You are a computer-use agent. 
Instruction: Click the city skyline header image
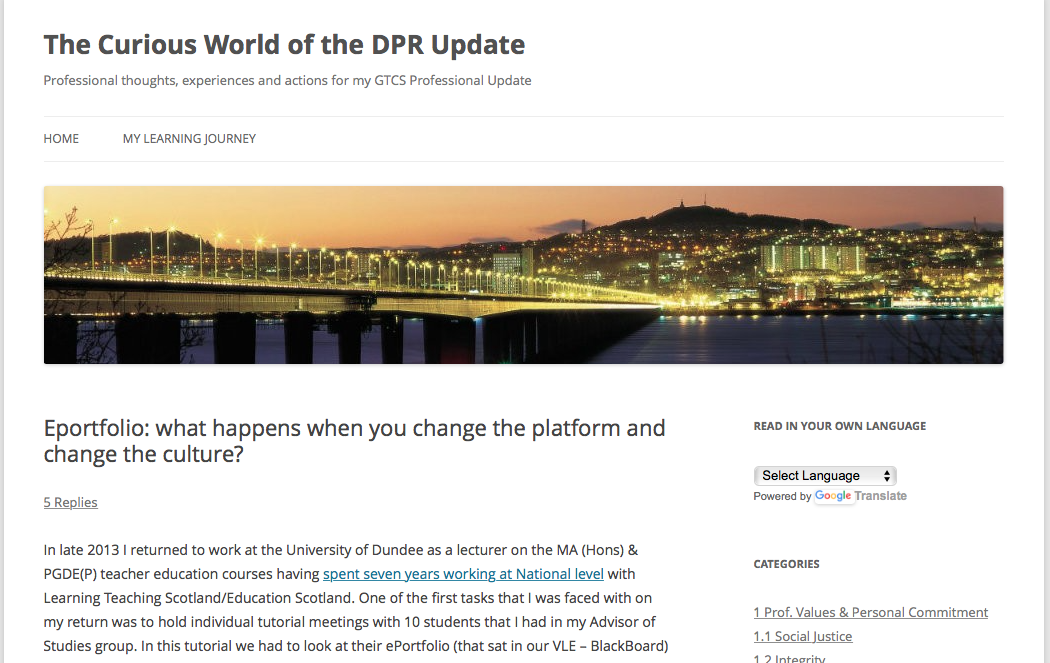tap(522, 273)
